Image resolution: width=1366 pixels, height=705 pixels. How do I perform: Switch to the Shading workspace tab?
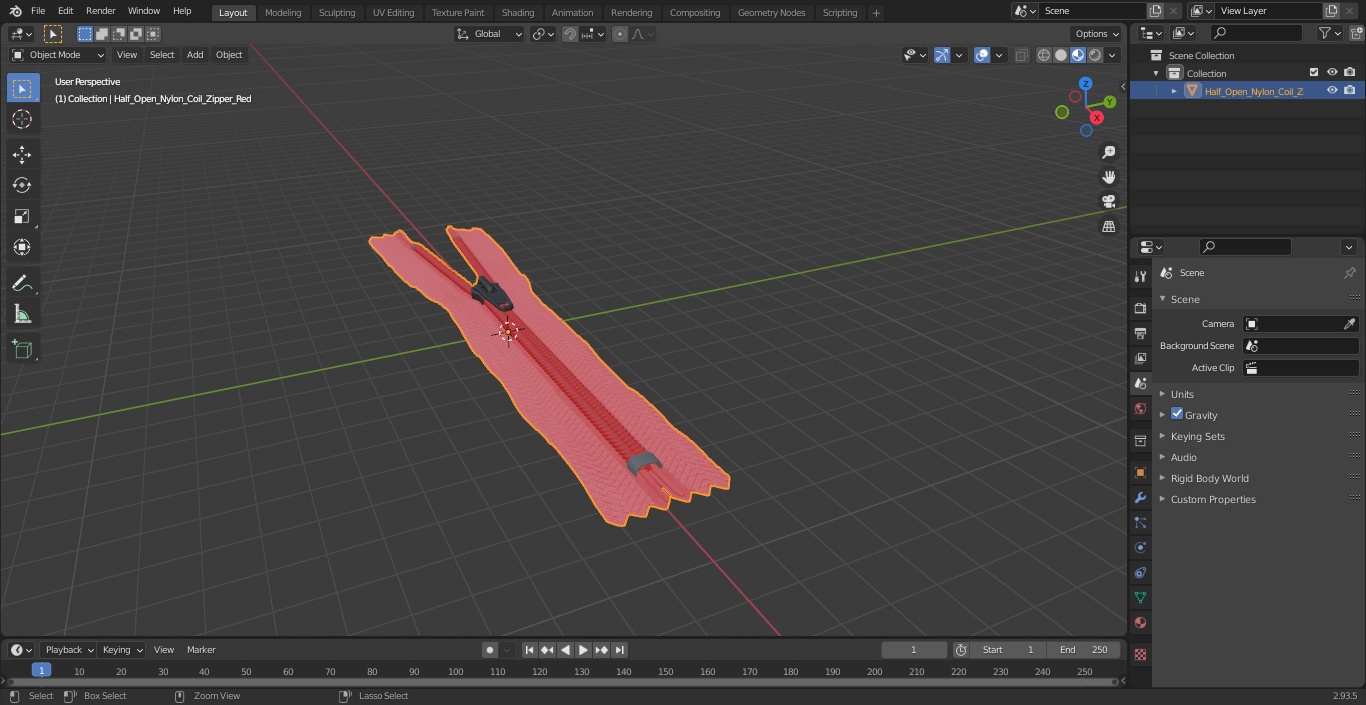[x=518, y=12]
